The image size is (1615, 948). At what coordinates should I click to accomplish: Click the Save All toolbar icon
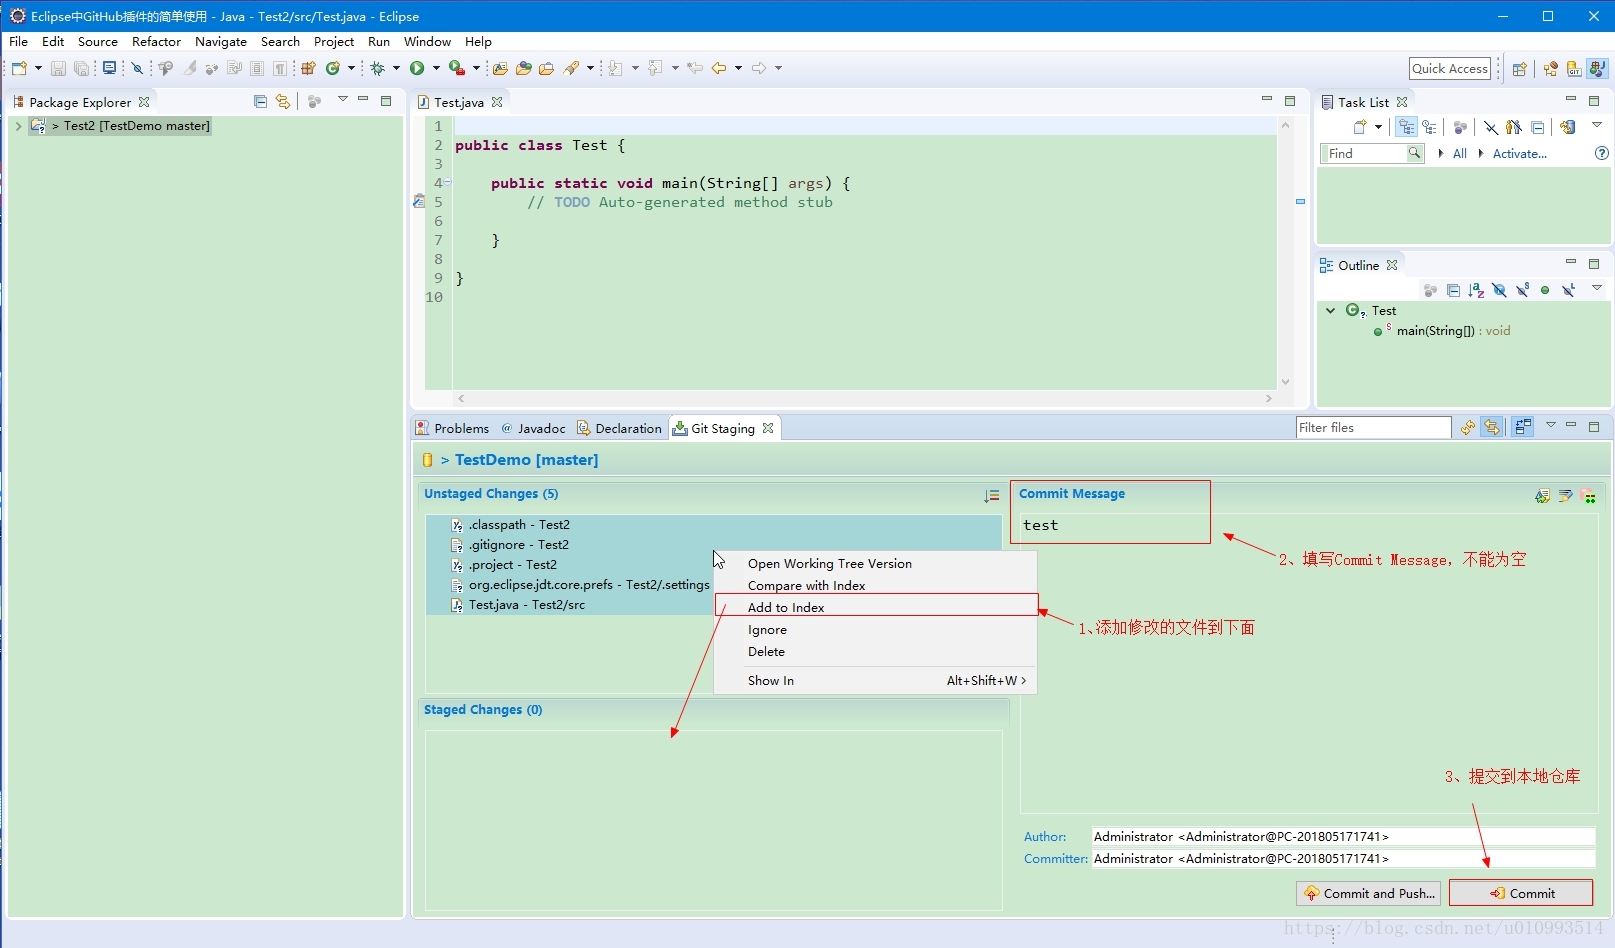click(82, 68)
